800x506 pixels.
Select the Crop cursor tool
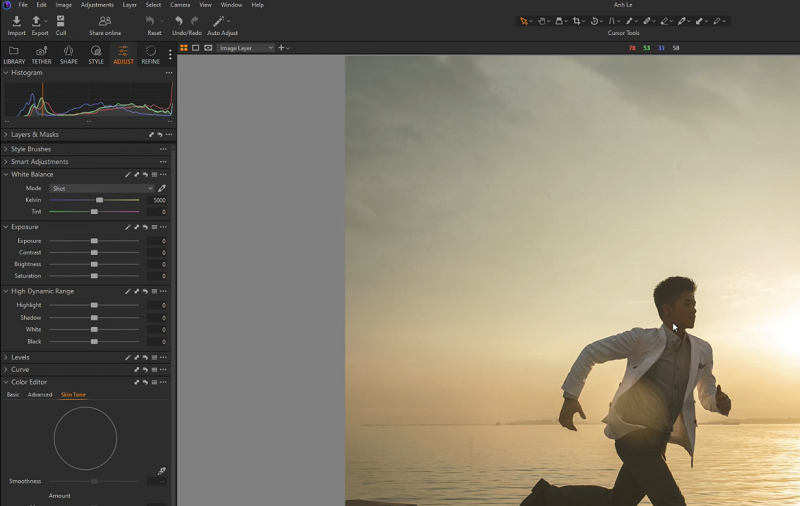pyautogui.click(x=577, y=21)
